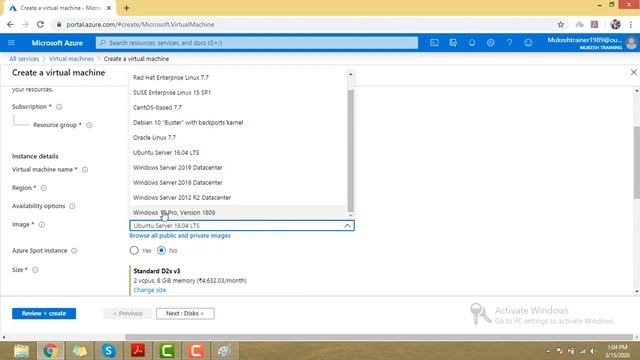Viewport: 640px width, 360px height.
Task: Click the info icon next to Region
Action: (x=44, y=188)
